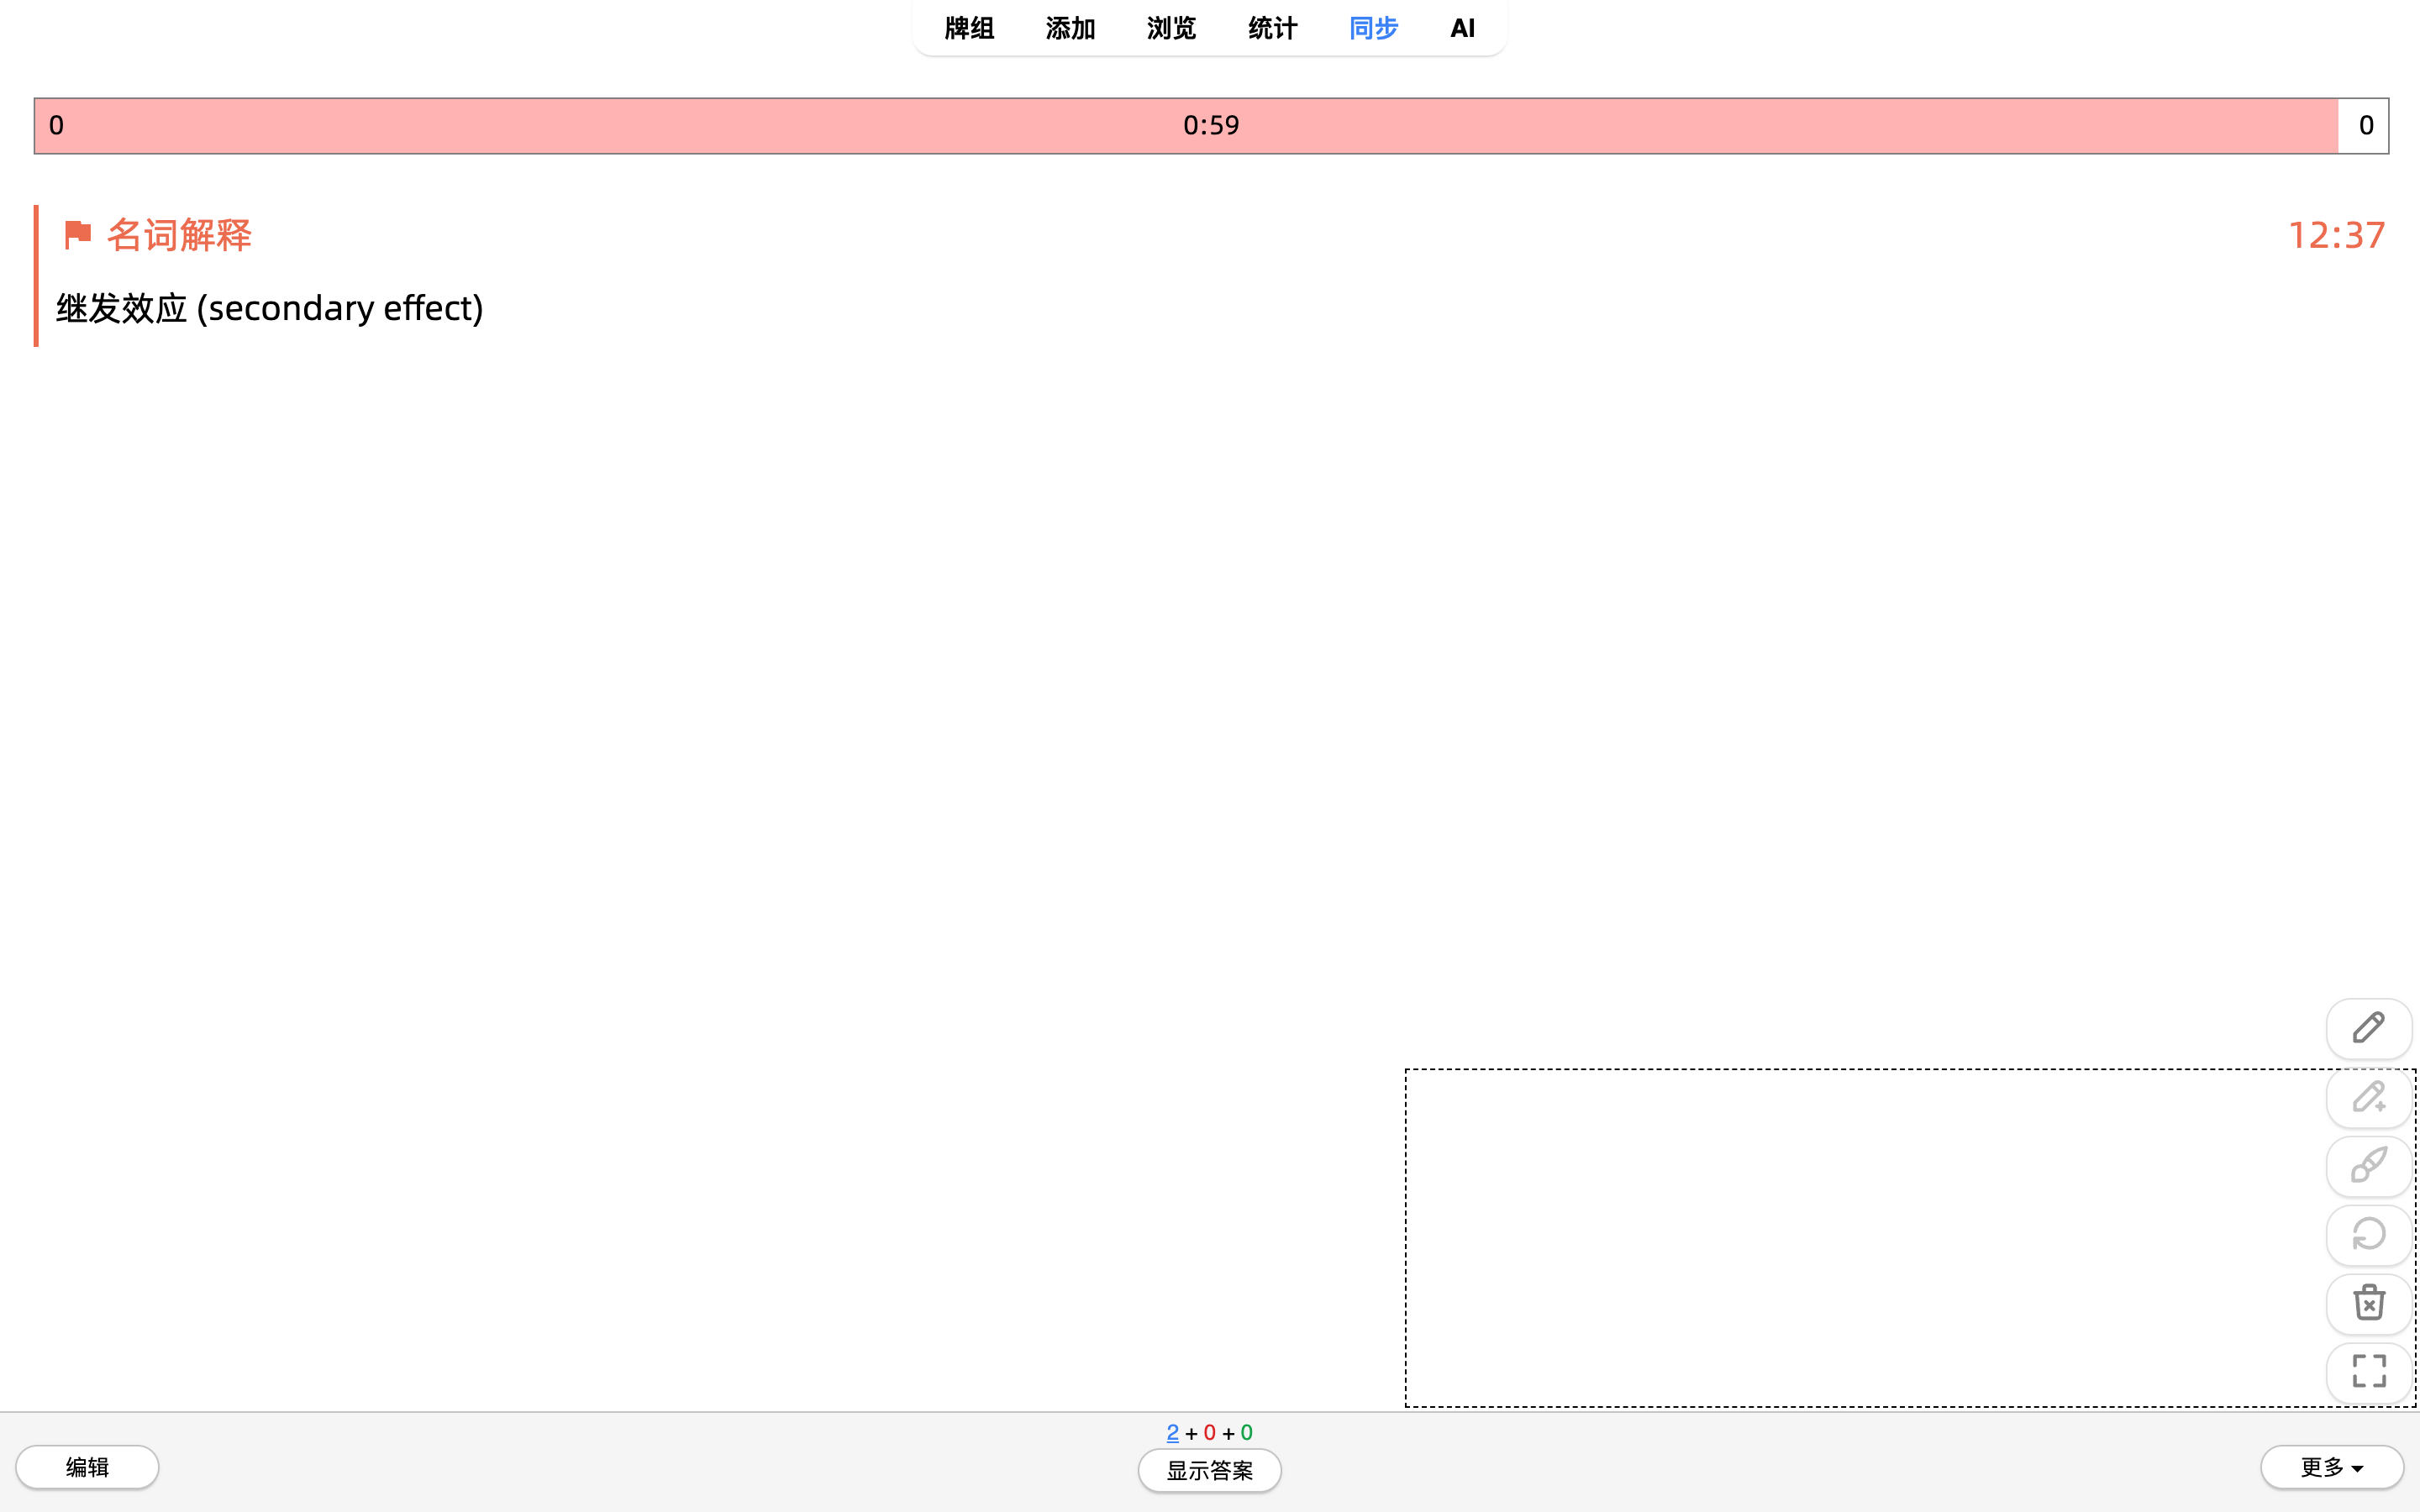Open the 统计 statistics tab

click(1272, 28)
